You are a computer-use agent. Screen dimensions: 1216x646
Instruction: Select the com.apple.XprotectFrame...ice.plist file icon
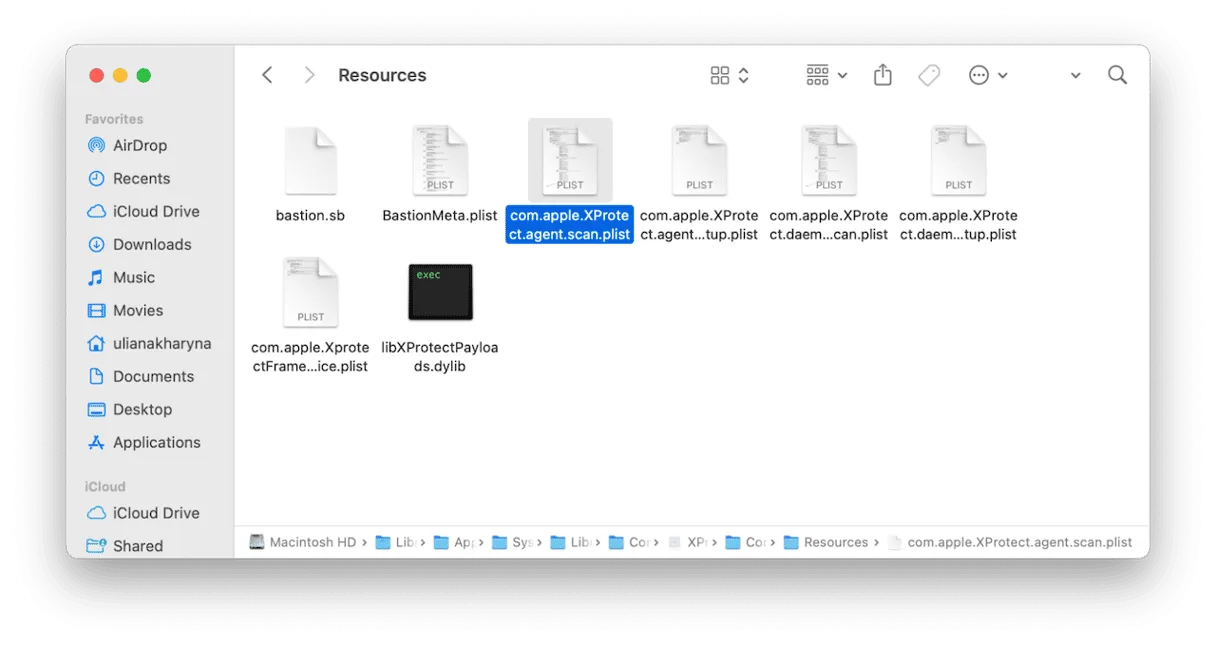coord(310,292)
